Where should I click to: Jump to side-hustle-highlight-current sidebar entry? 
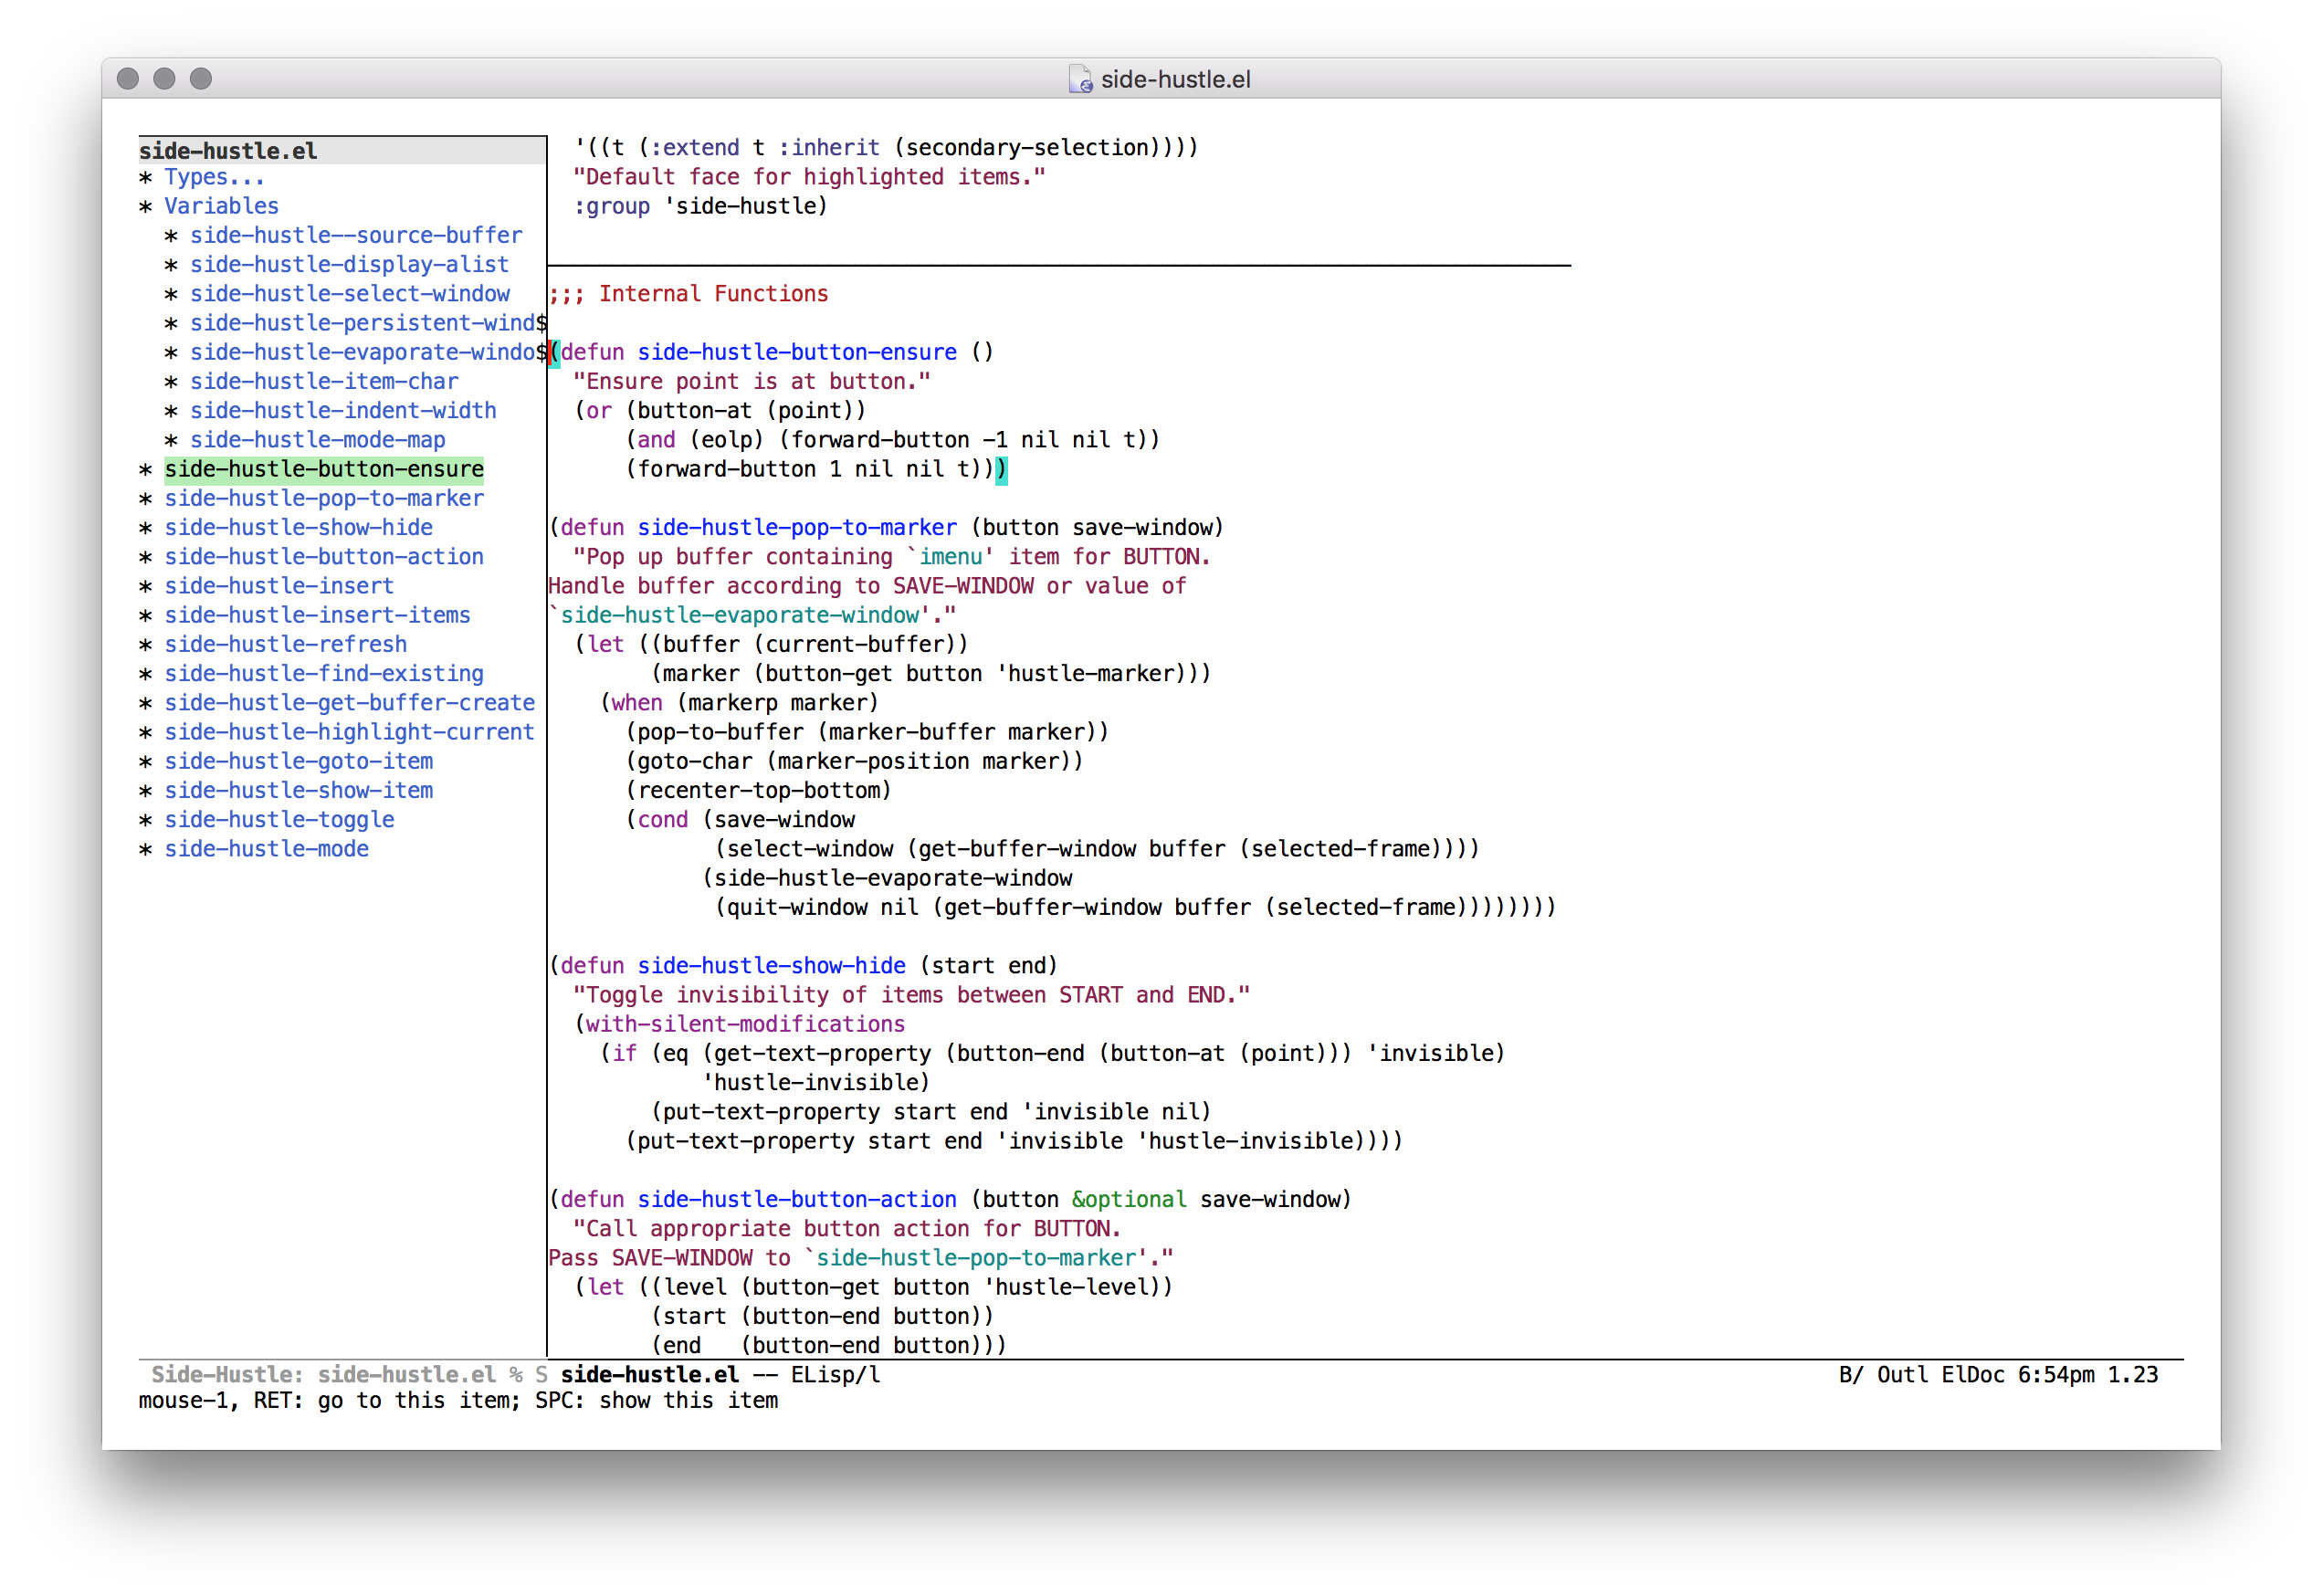click(x=349, y=732)
